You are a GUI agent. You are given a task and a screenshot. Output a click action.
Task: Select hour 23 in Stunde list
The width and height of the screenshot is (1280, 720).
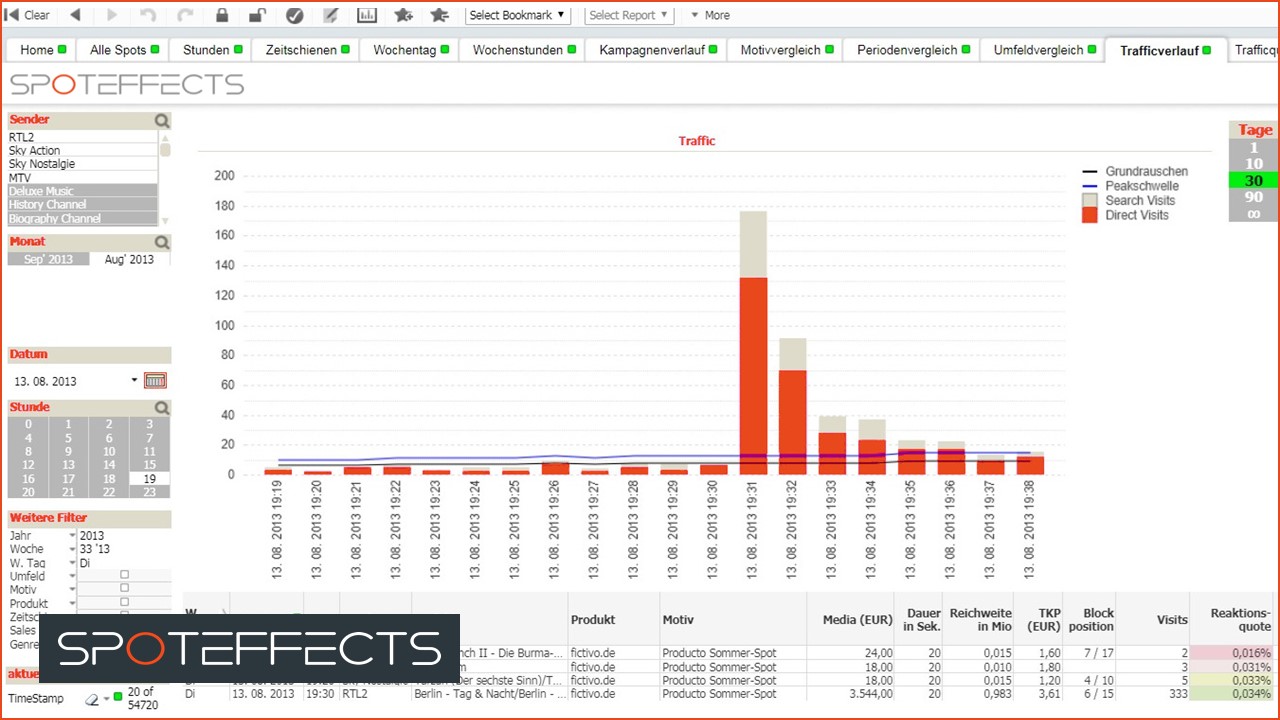149,492
